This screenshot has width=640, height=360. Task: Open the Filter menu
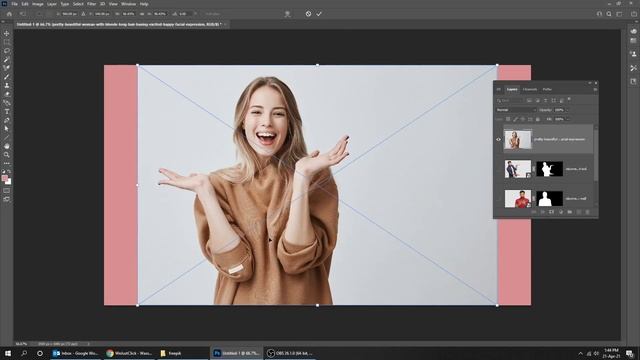coord(91,4)
